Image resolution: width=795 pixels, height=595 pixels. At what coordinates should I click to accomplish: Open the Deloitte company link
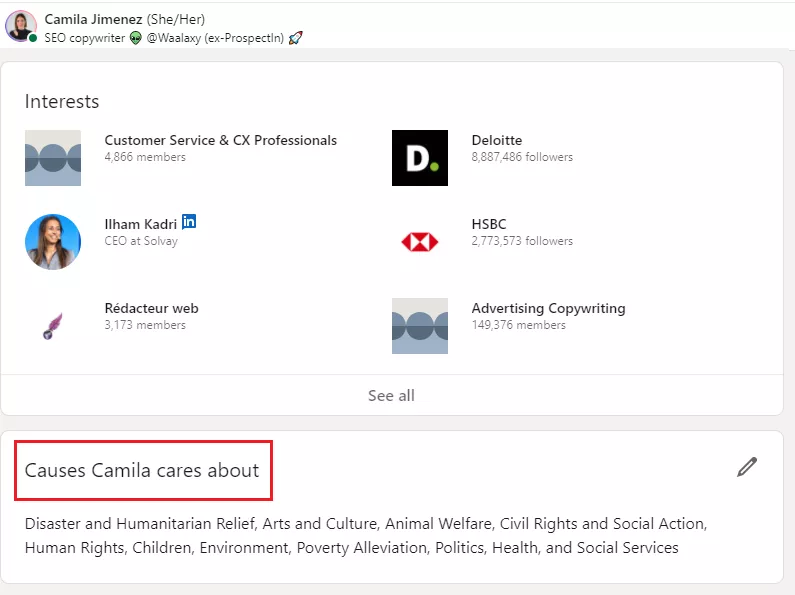[x=497, y=141]
